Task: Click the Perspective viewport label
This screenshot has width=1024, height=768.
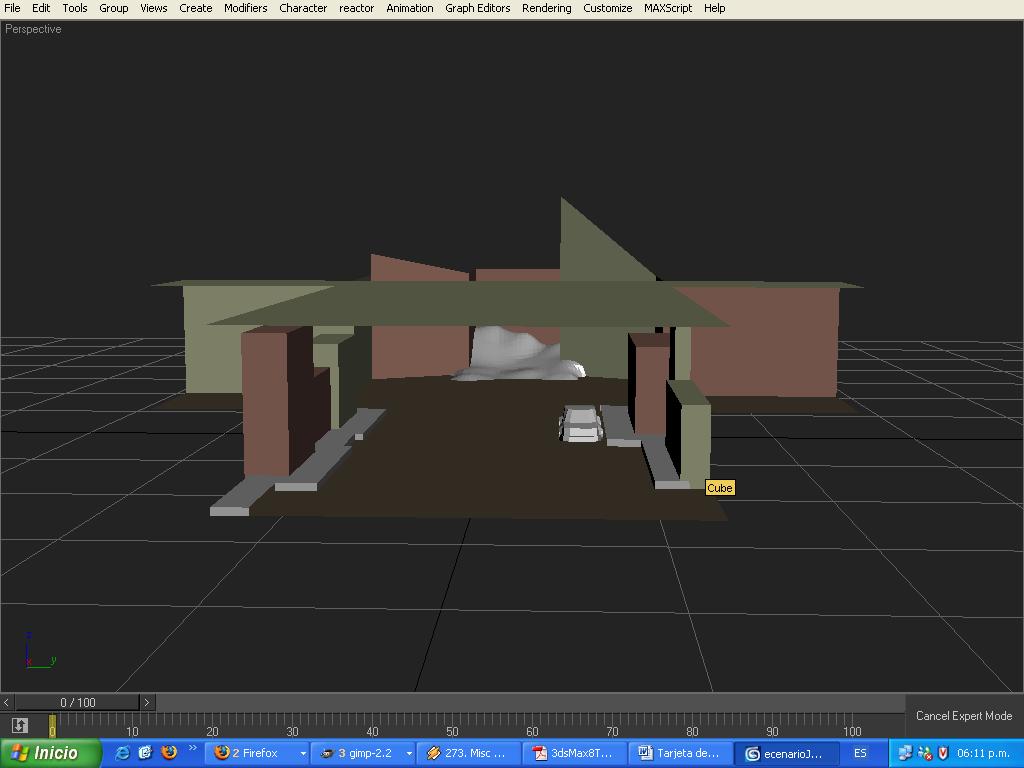Action: click(33, 29)
